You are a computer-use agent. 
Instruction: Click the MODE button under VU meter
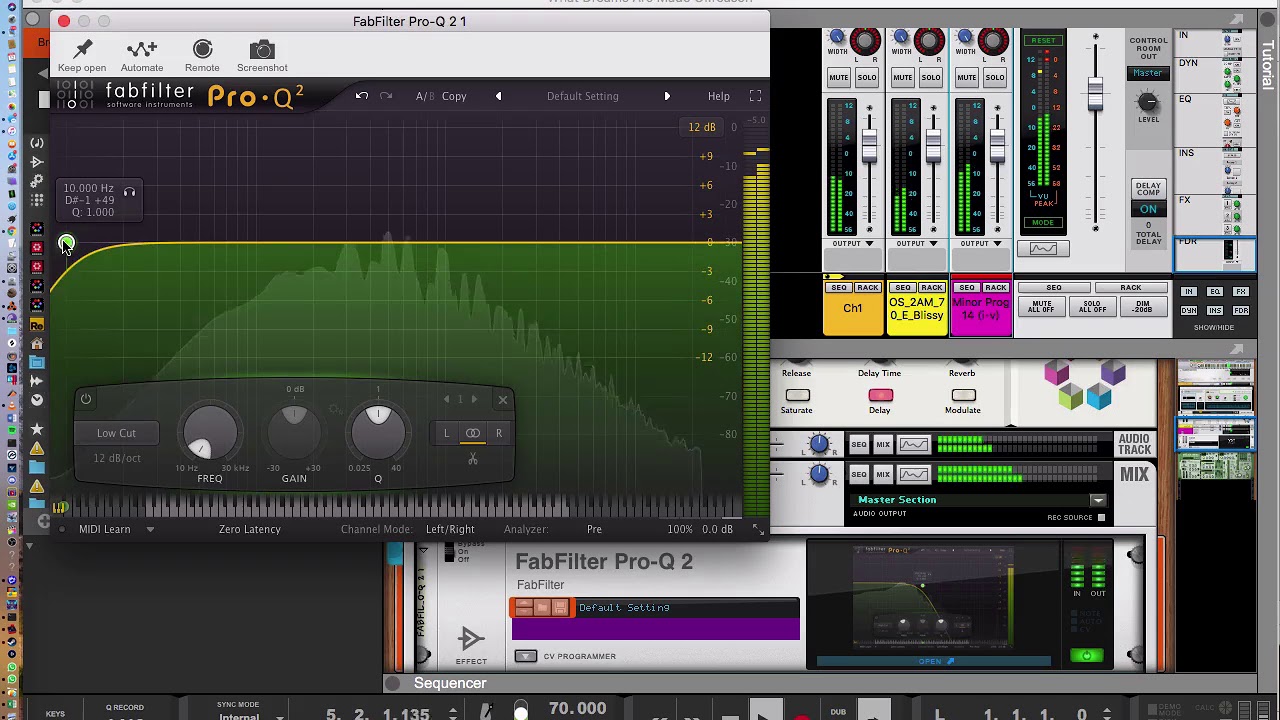coord(1042,222)
